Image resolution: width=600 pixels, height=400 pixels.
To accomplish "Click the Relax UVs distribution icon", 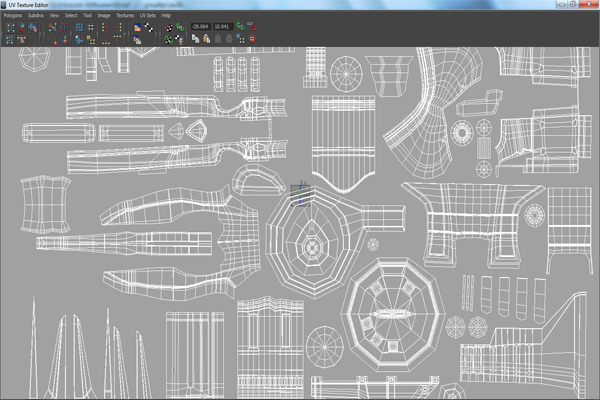I will (x=91, y=40).
